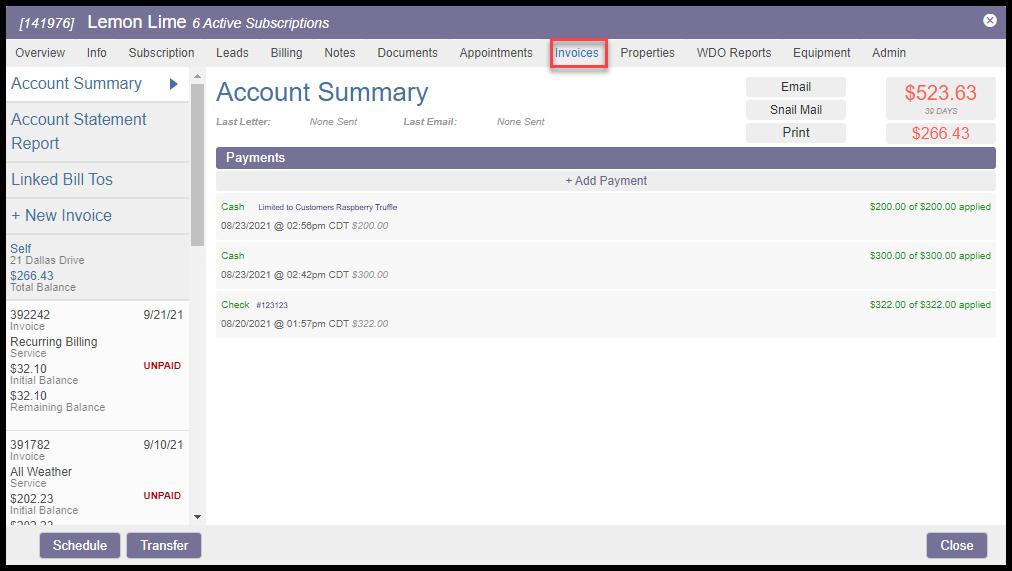This screenshot has width=1012, height=571.
Task: Open the WDO Reports tab
Action: tap(733, 53)
